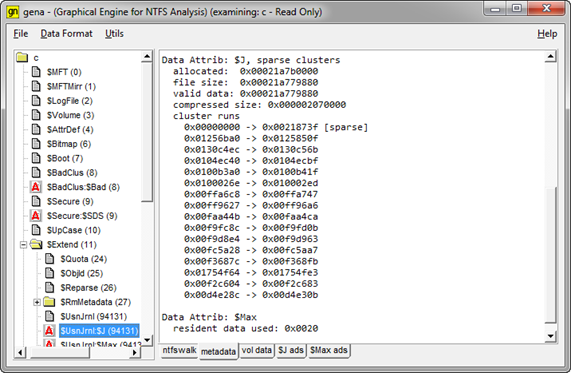Click the file icon beside $Boot (7)
Screen dimensions: 571x373
36,158
